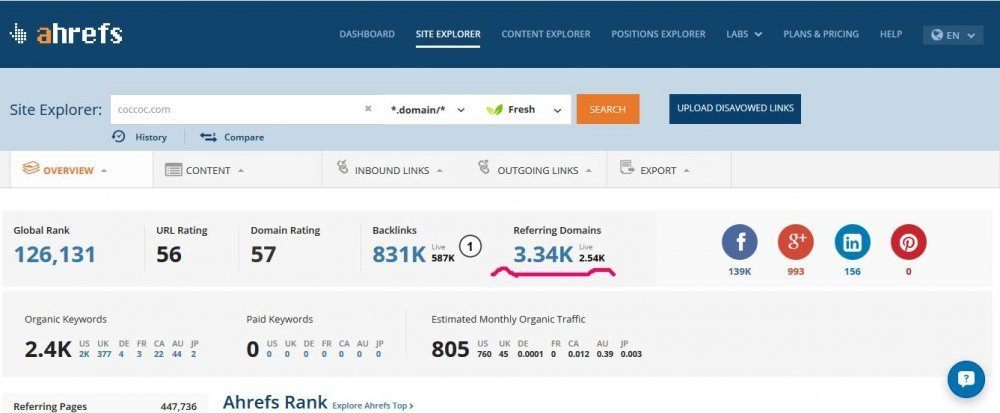Click the Content tab icon
This screenshot has height=413, width=1000.
pos(173,170)
